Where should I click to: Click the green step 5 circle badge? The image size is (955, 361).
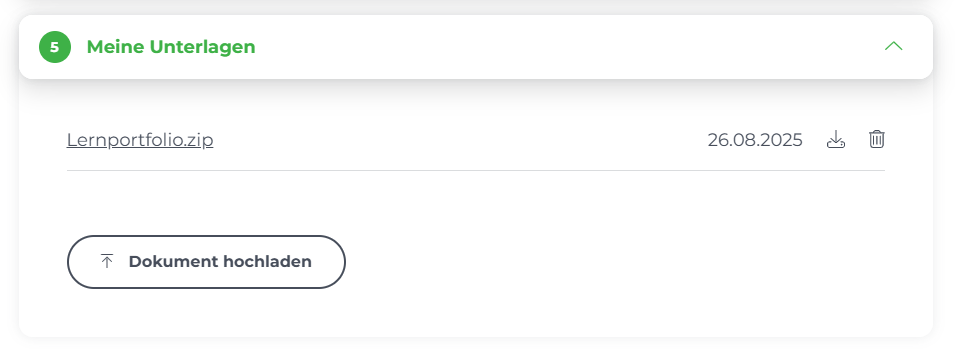pyautogui.click(x=55, y=47)
